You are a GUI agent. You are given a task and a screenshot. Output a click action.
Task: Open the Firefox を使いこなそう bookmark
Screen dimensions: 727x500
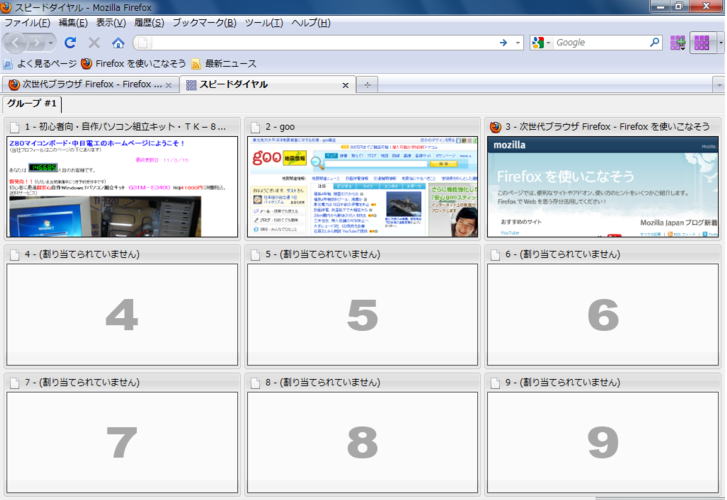pos(134,64)
